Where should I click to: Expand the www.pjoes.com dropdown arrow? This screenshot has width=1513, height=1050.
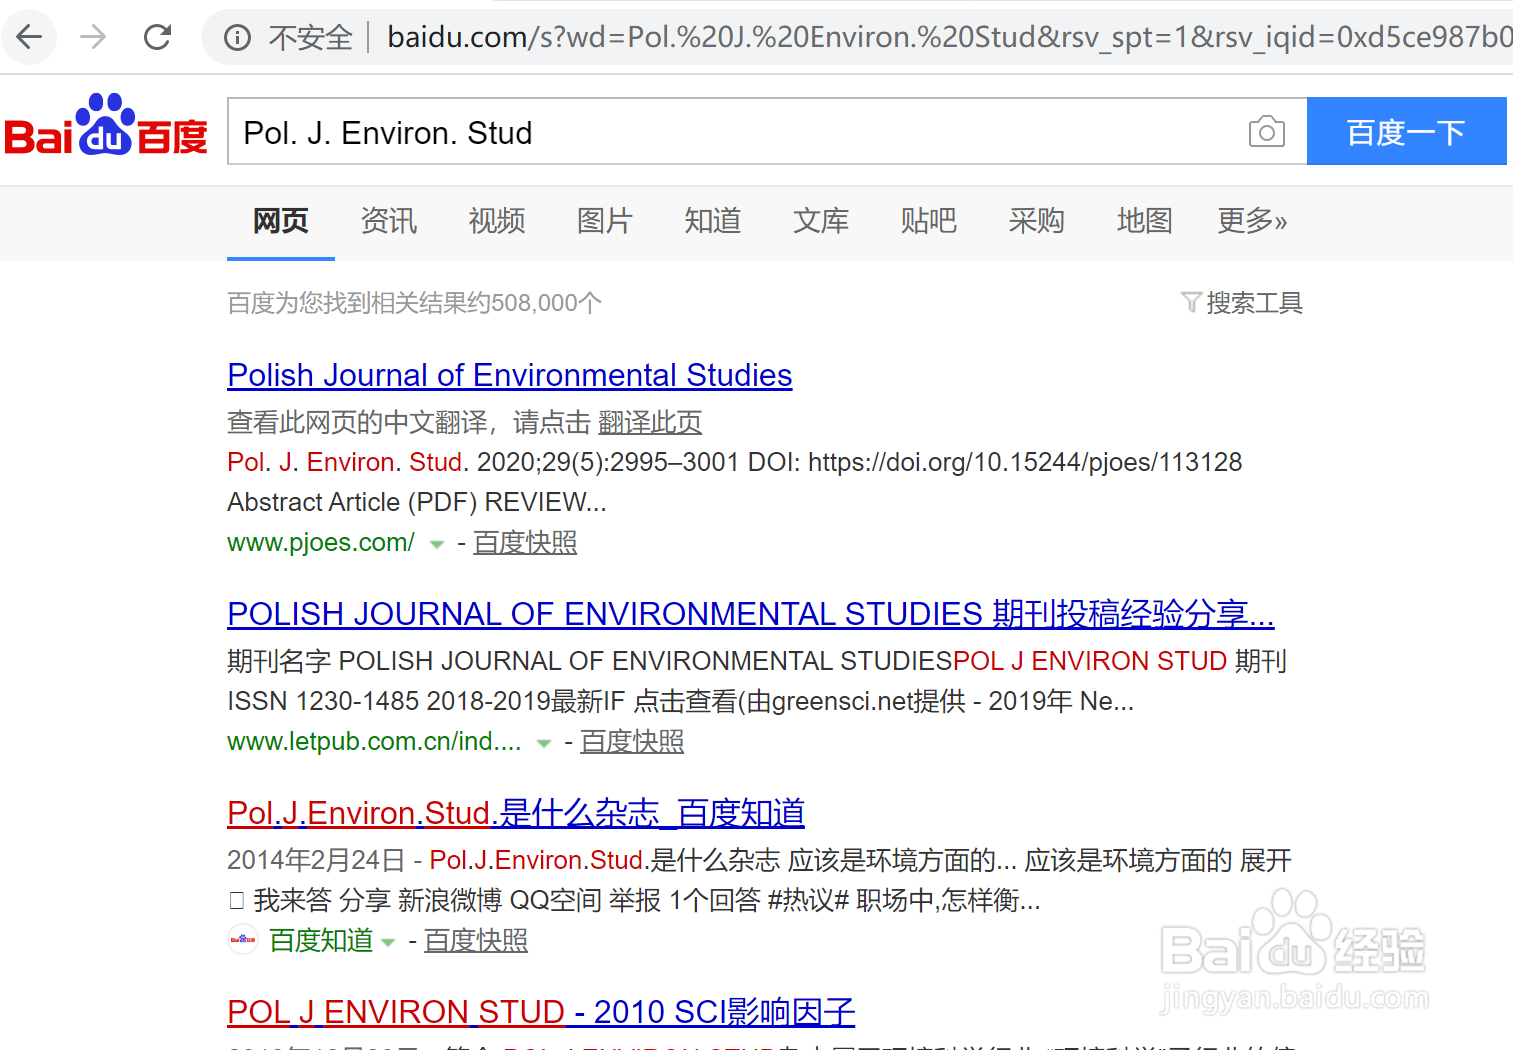(x=436, y=544)
